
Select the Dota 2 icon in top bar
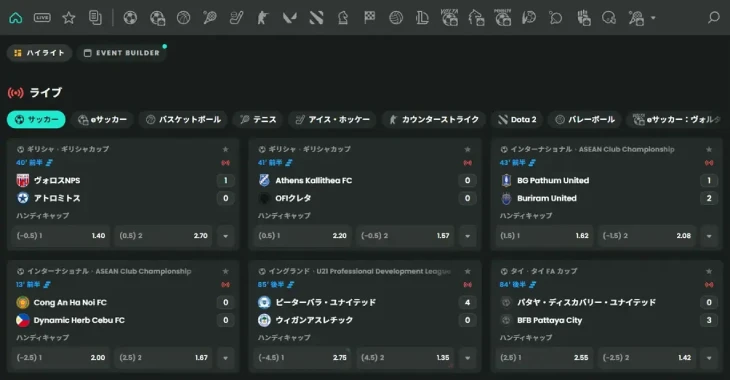(316, 18)
